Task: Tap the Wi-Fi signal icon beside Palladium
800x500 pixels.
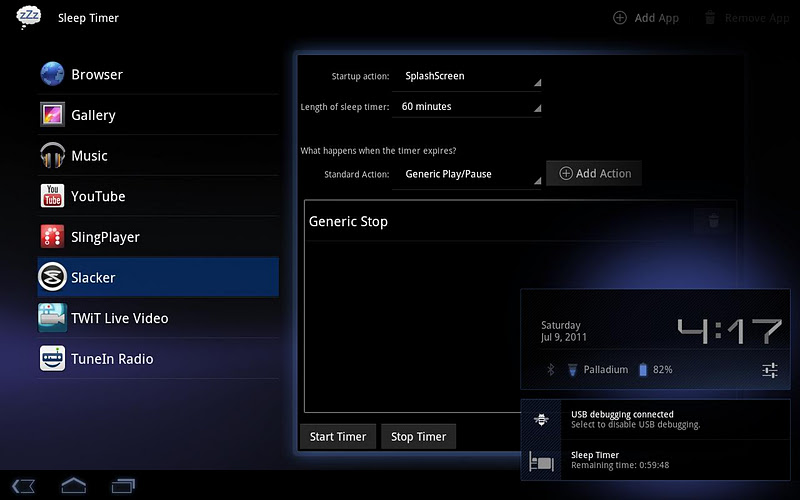Action: [x=572, y=369]
